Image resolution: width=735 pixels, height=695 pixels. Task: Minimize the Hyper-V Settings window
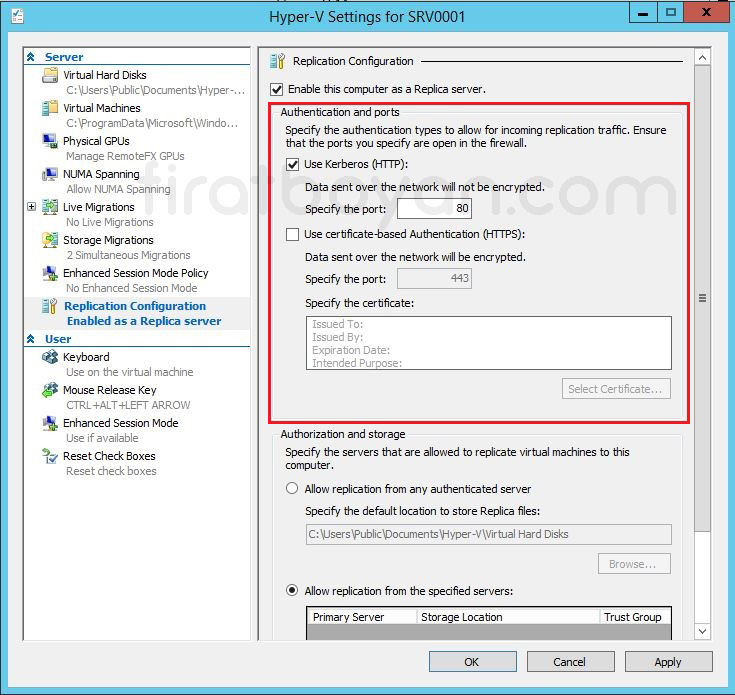tap(643, 13)
